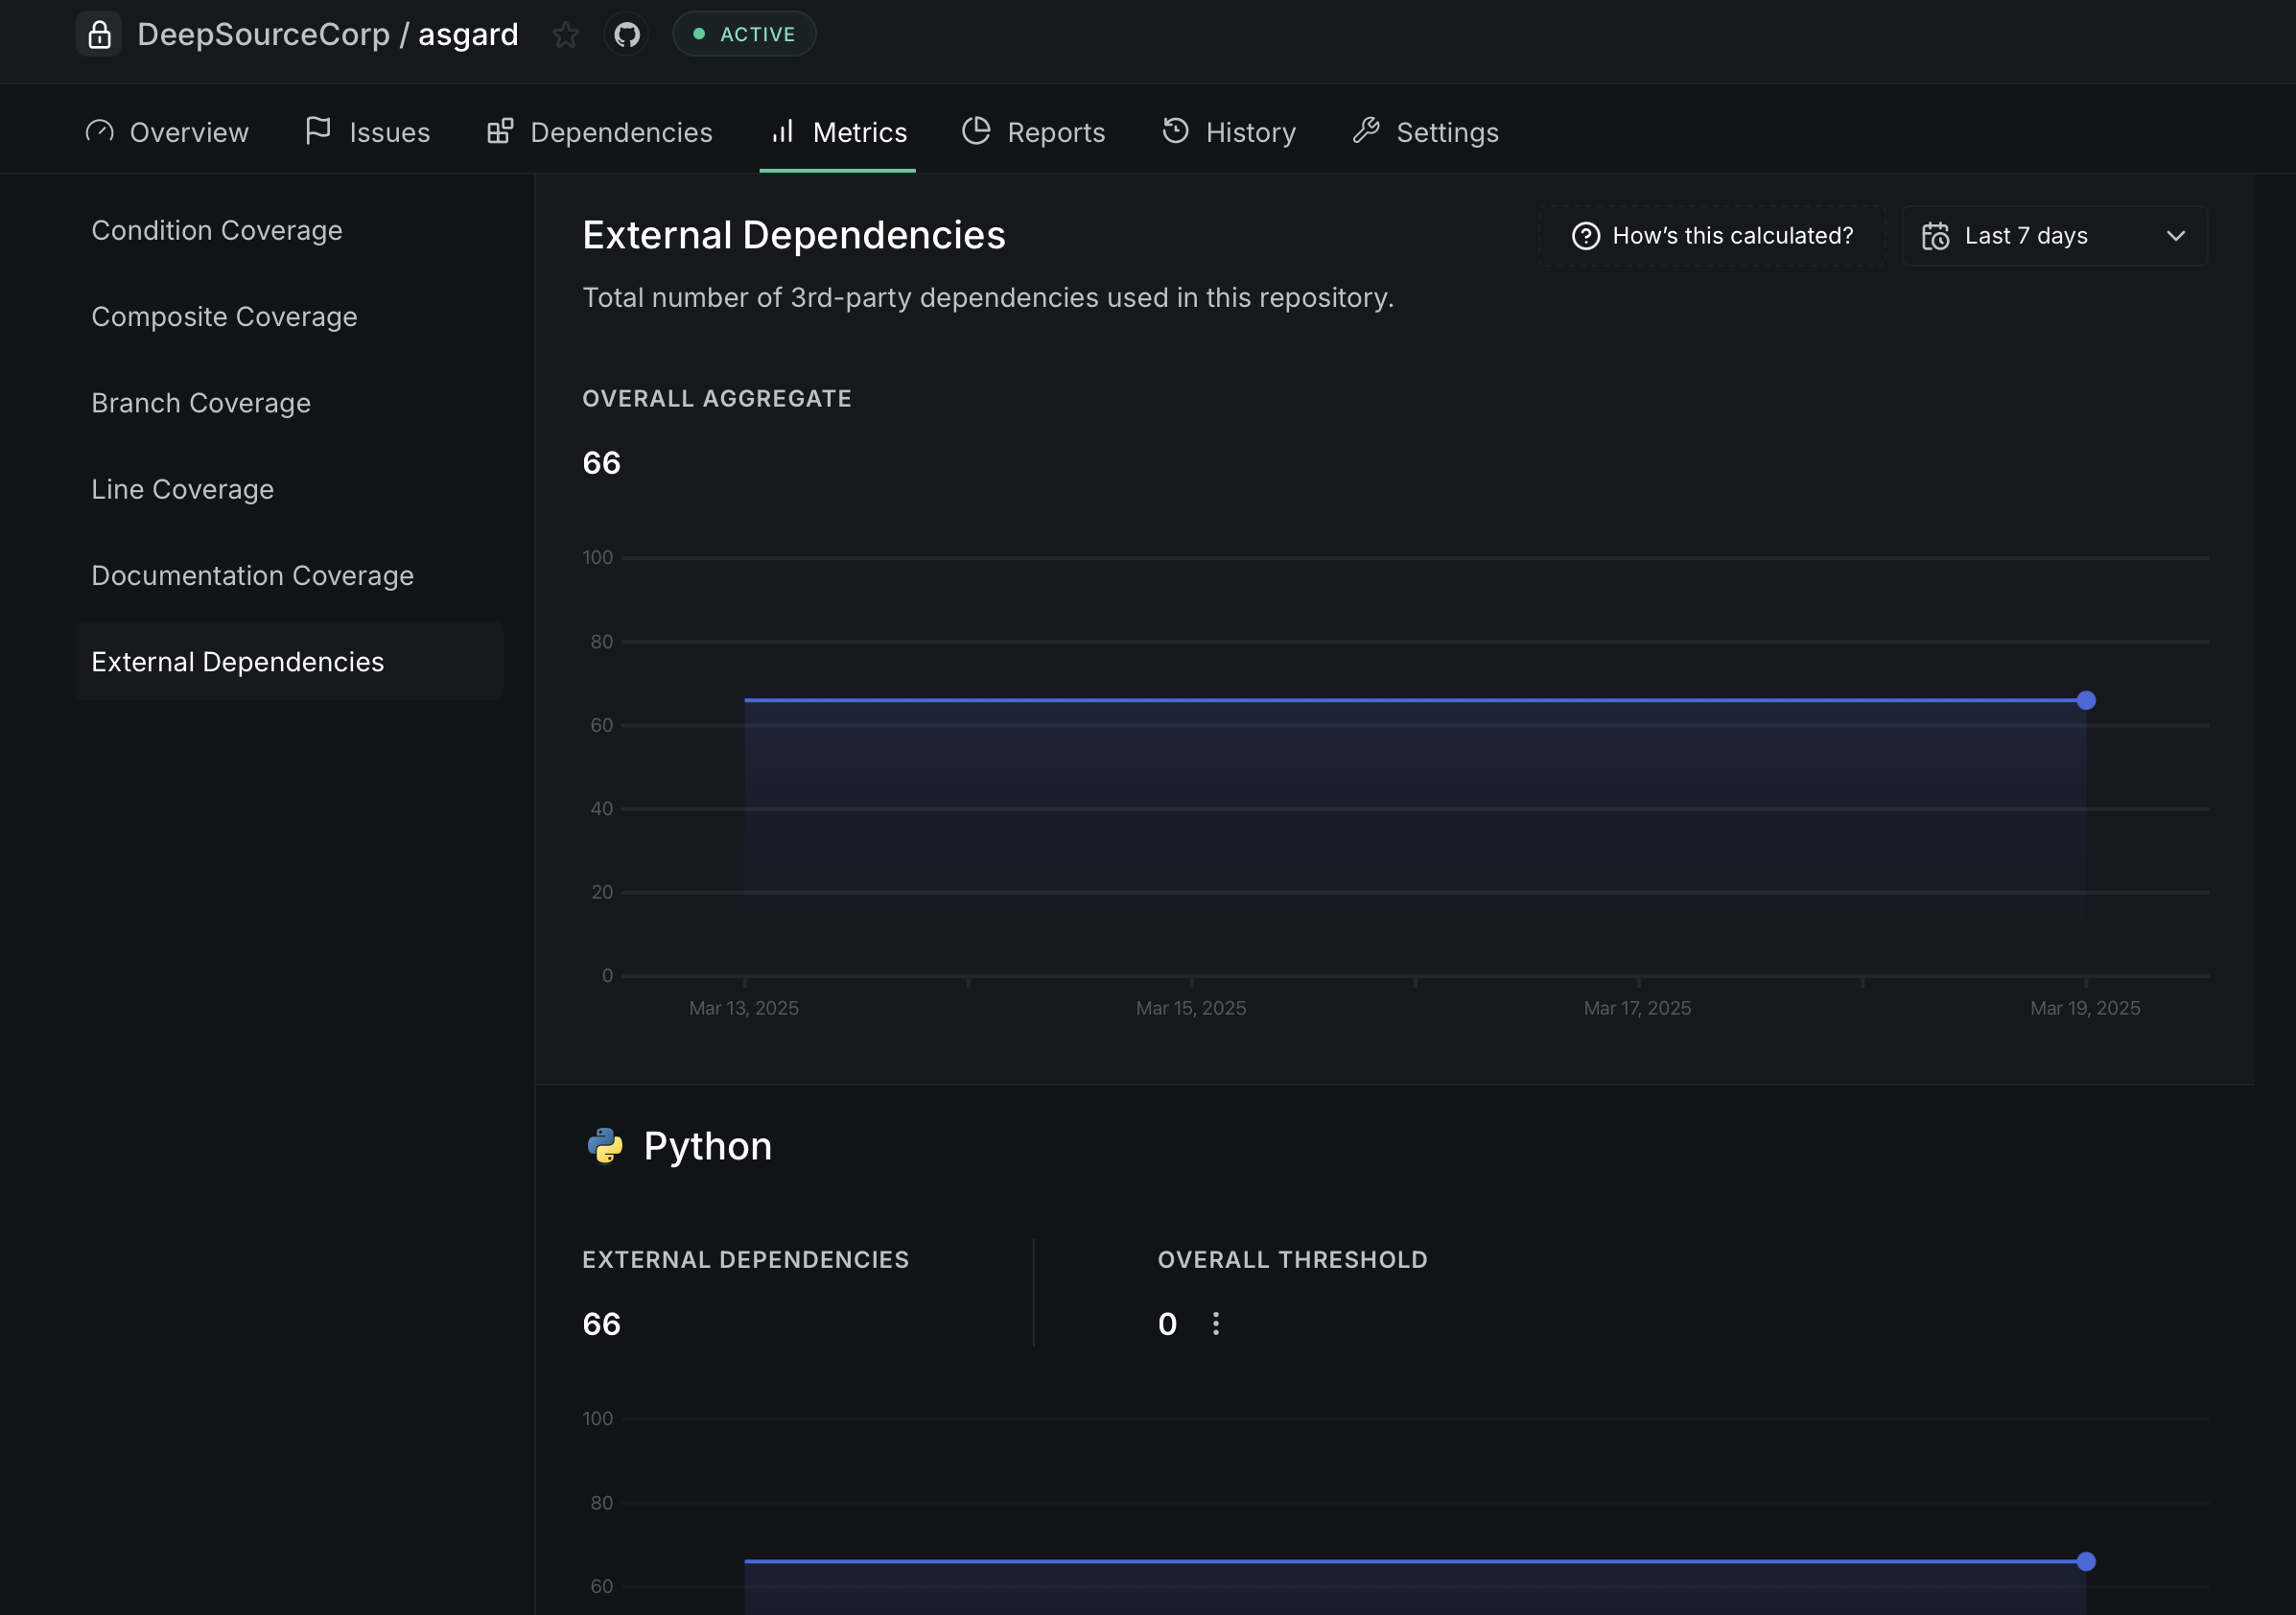Image resolution: width=2296 pixels, height=1615 pixels.
Task: Expand the Last 7 days chevron
Action: tap(2175, 236)
